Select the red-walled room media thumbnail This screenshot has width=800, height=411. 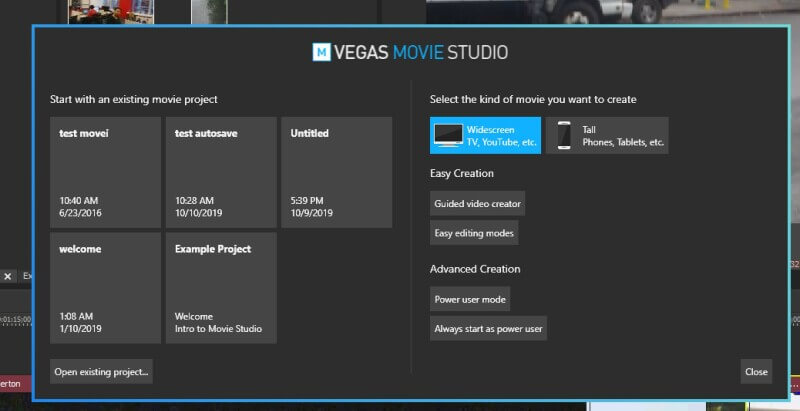pyautogui.click(x=103, y=10)
